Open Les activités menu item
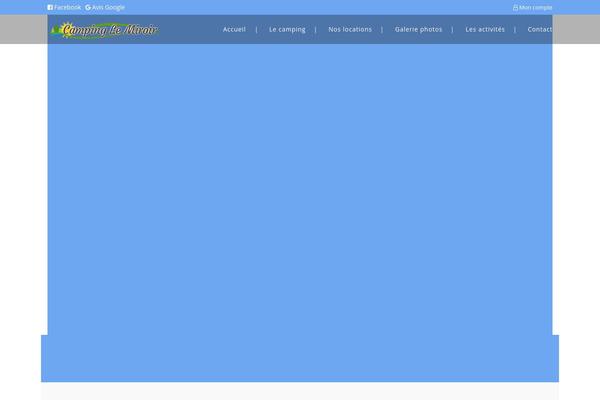Screen dimensions: 600x400 485,29
